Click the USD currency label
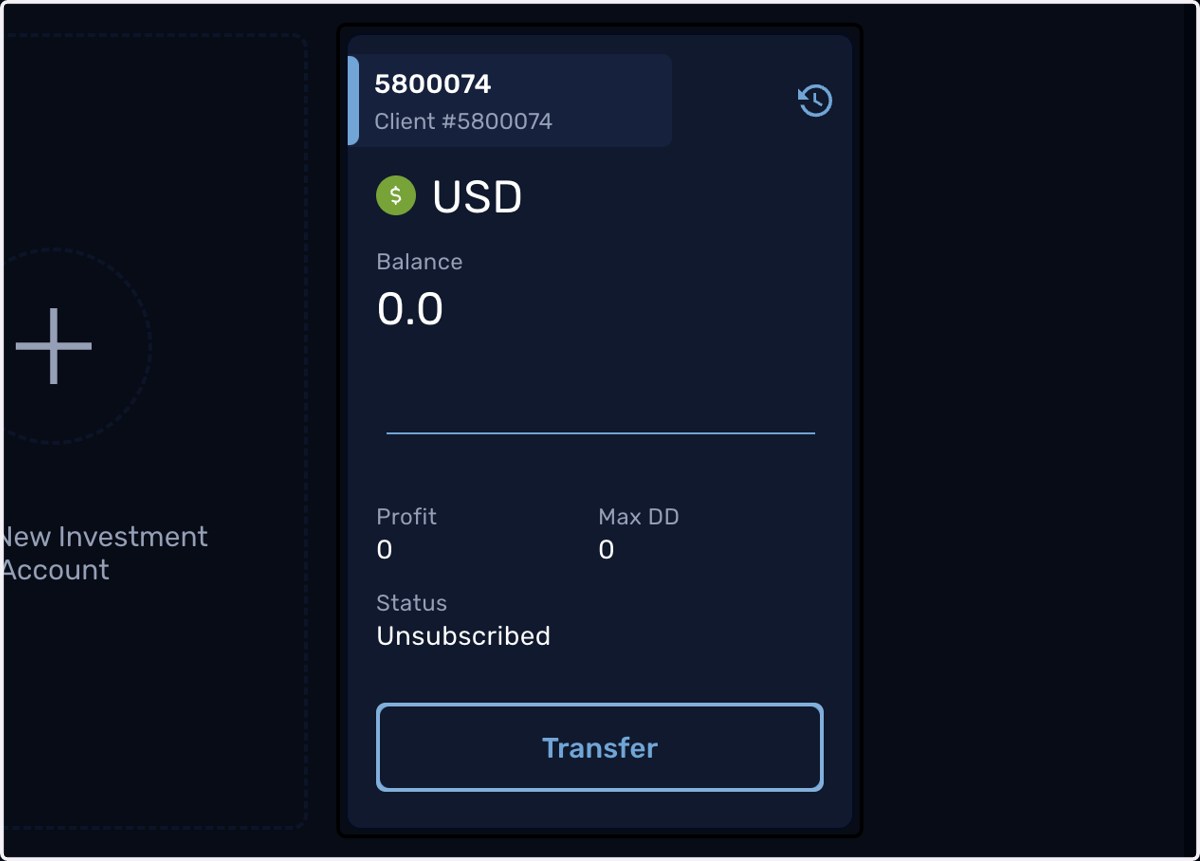1200x861 pixels. coord(477,197)
